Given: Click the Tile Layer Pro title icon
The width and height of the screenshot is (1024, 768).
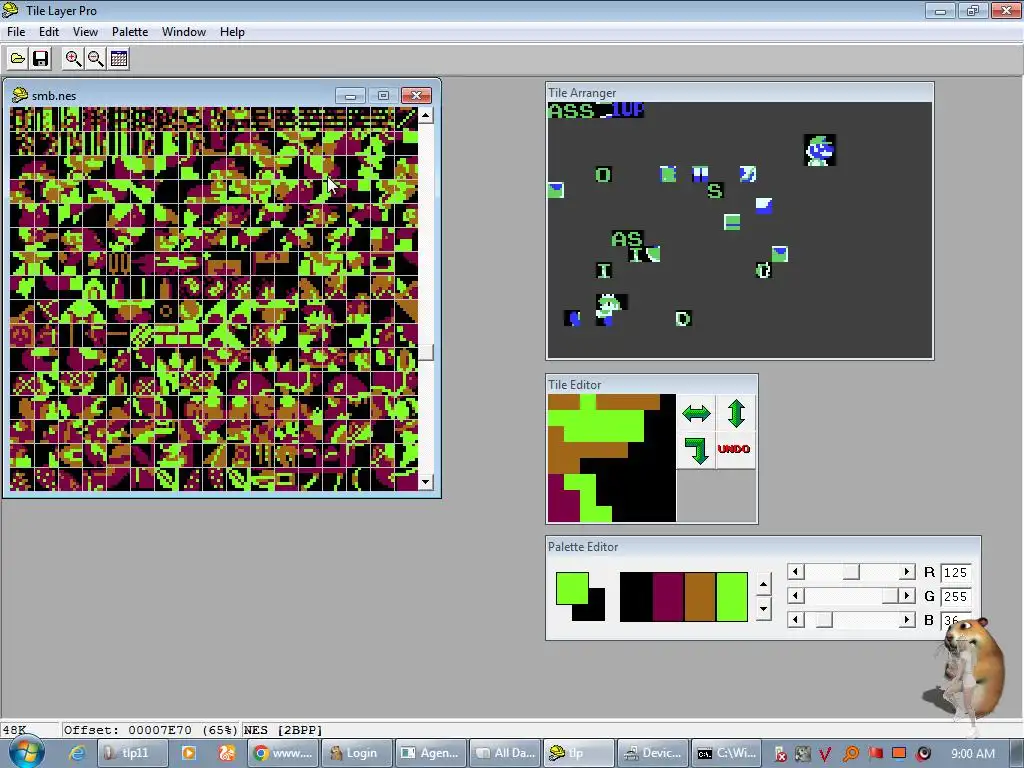Looking at the screenshot, I should 10,10.
